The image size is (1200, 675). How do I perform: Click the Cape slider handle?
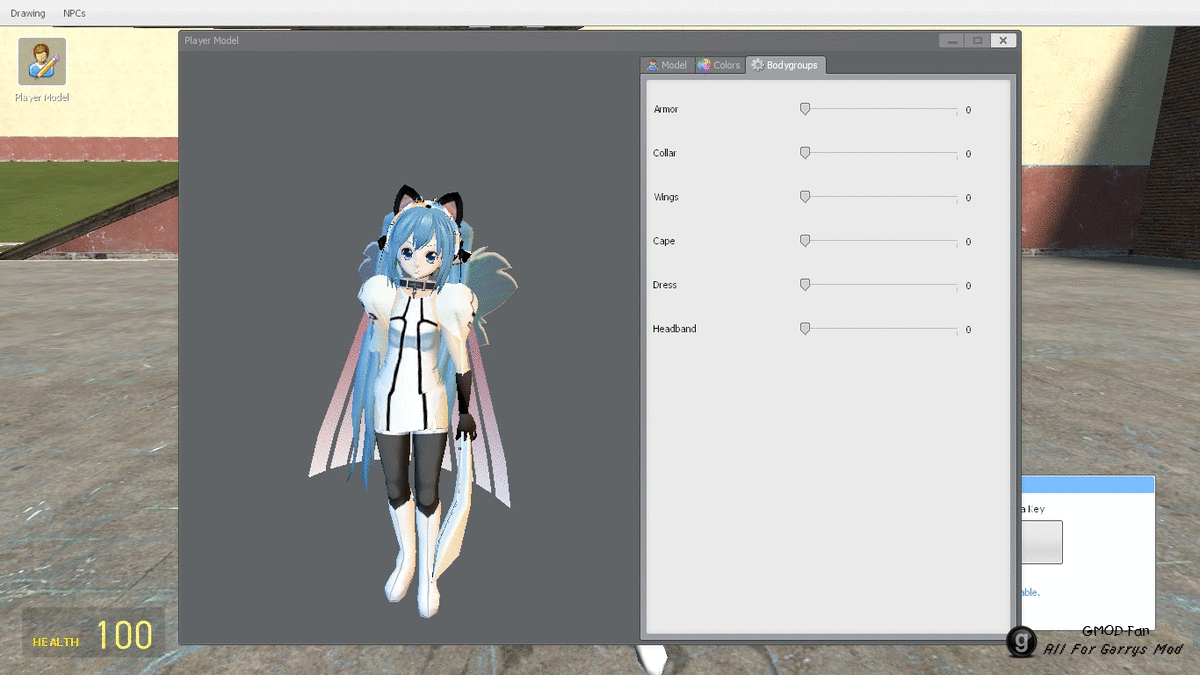tap(805, 241)
